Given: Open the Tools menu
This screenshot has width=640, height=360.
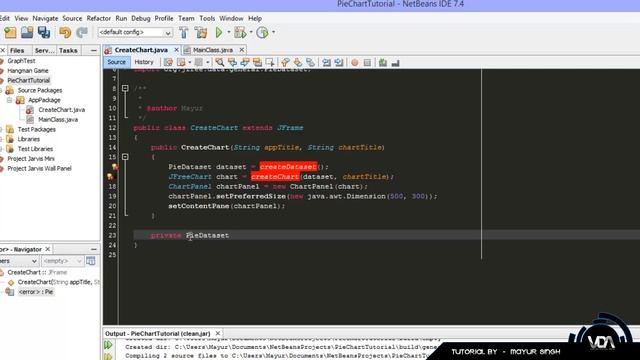Looking at the screenshot, I should 207,18.
